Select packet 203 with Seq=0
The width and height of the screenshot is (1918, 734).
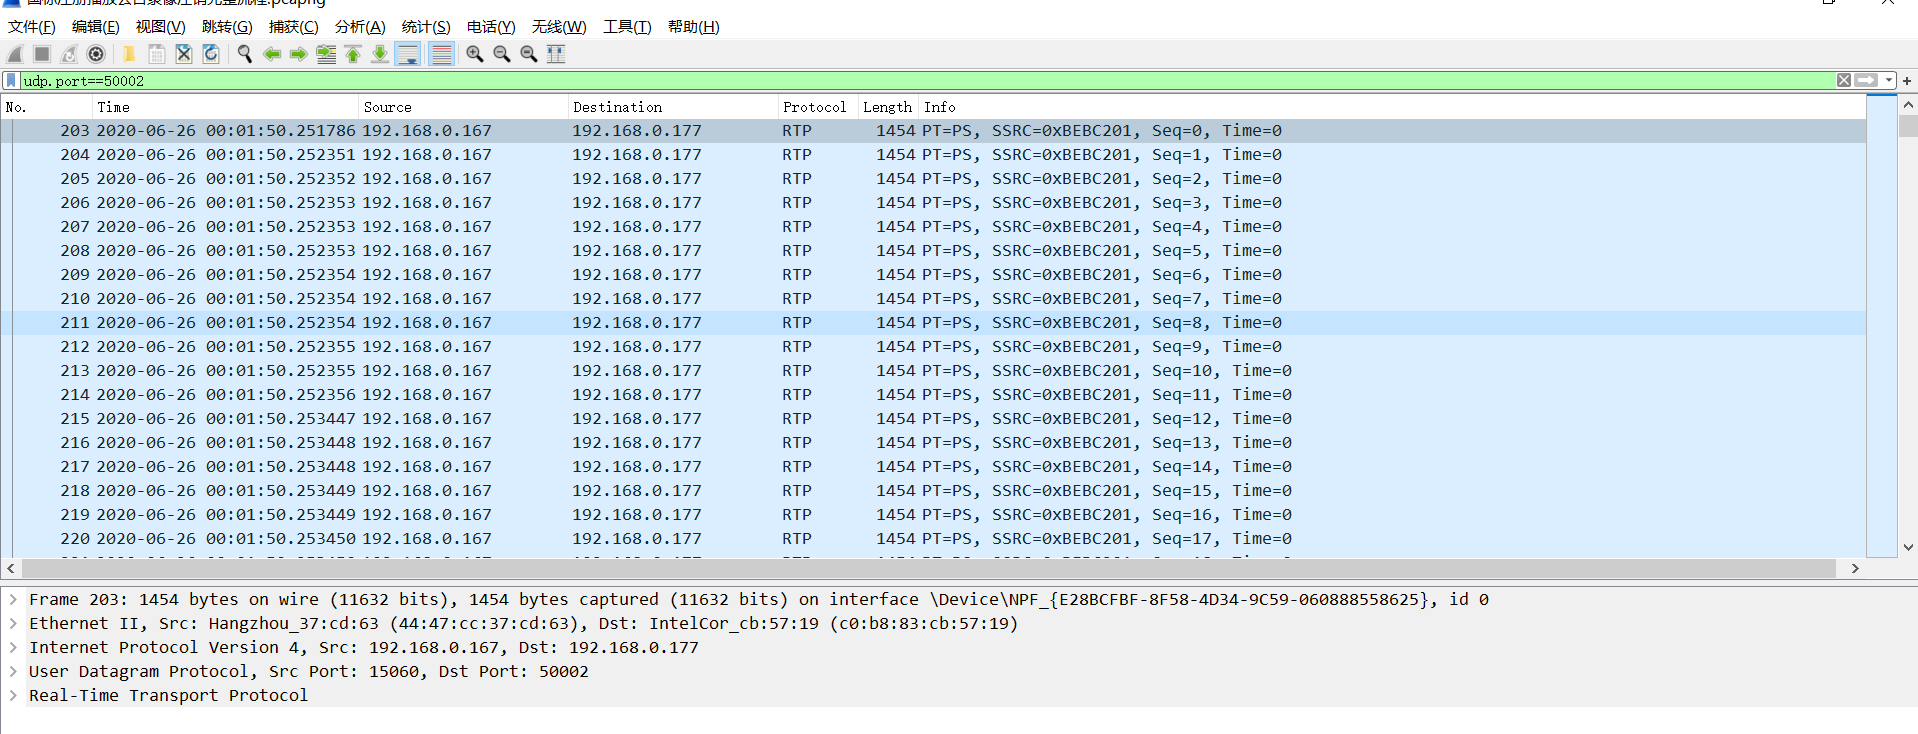934,131
